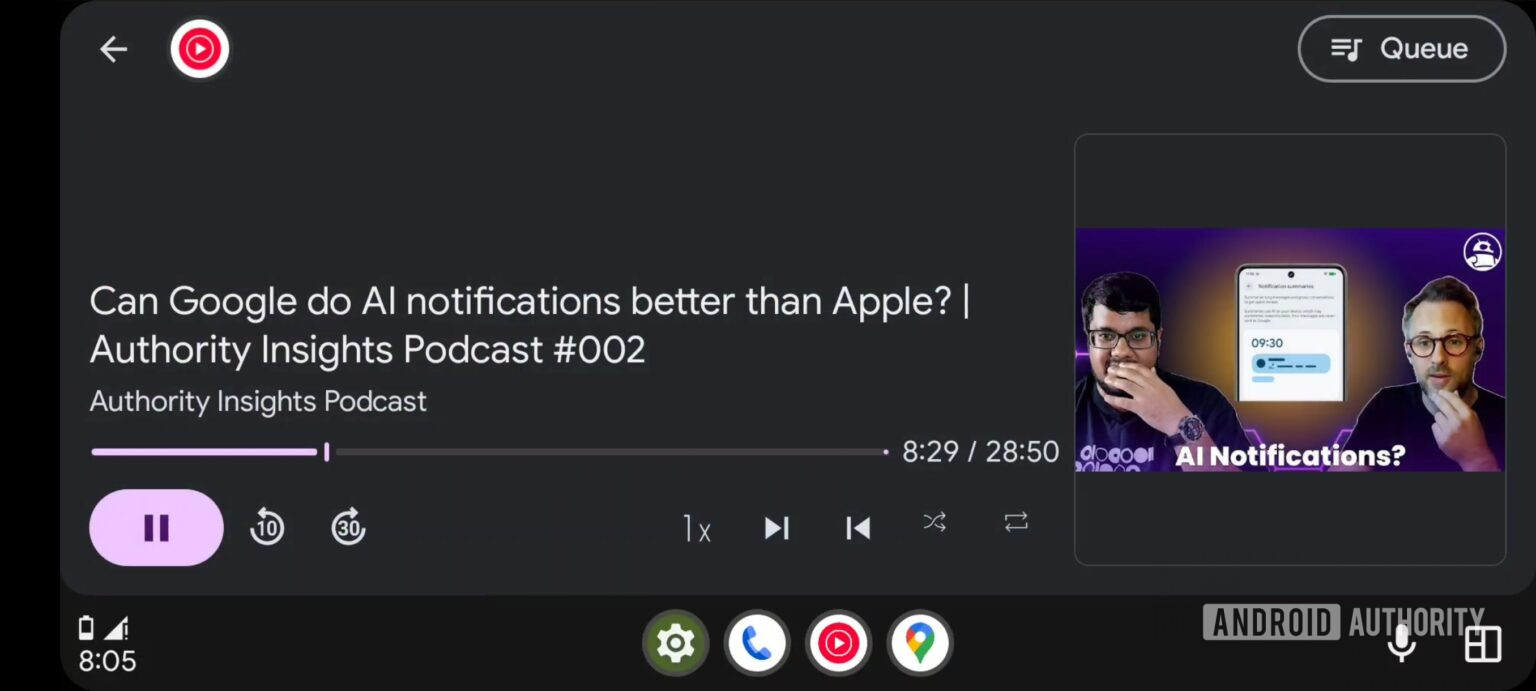Screen dimensions: 1536x691
Task: Open Android Auto settings gear
Action: pos(676,643)
